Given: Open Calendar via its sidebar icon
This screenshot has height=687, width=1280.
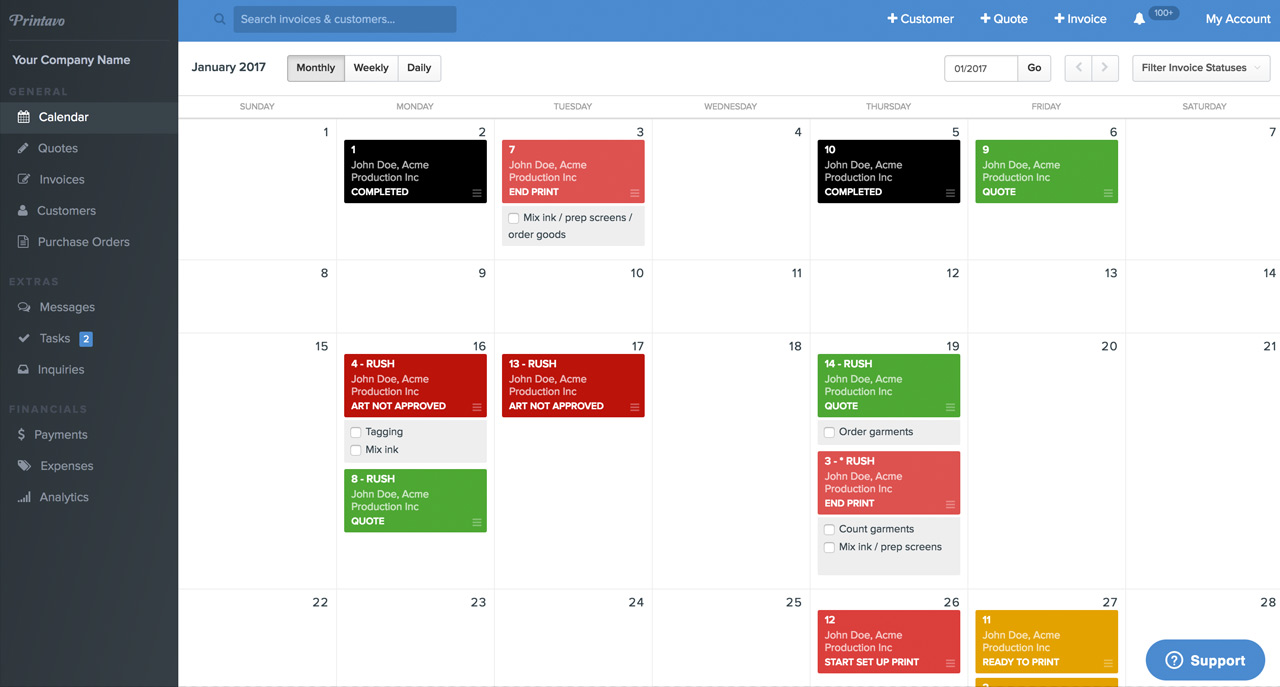Looking at the screenshot, I should 24,117.
